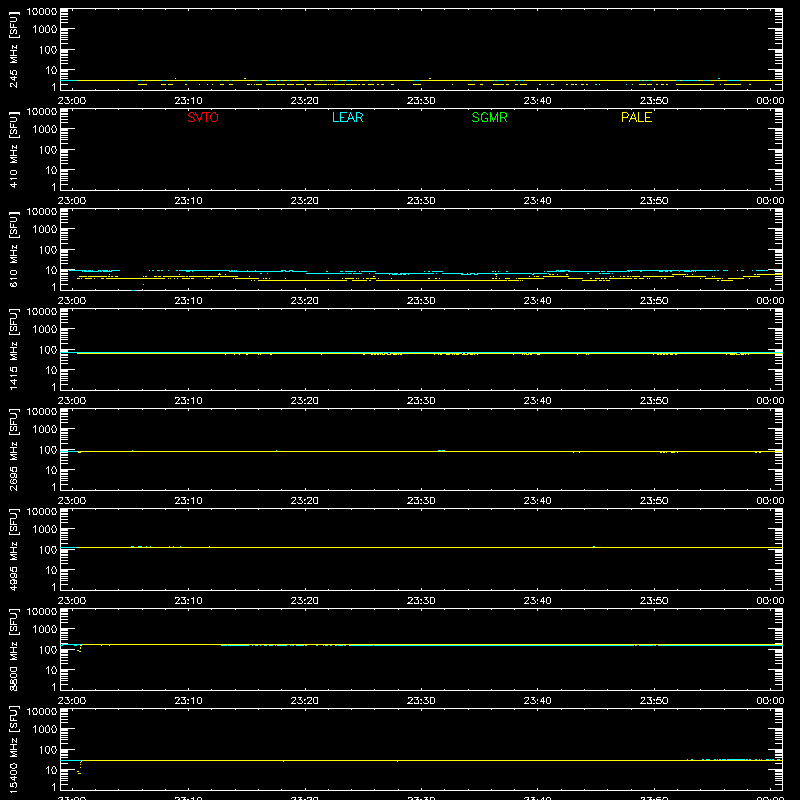
Task: Select the 2695 MHz [SFU] axis title
Action: click(14, 449)
